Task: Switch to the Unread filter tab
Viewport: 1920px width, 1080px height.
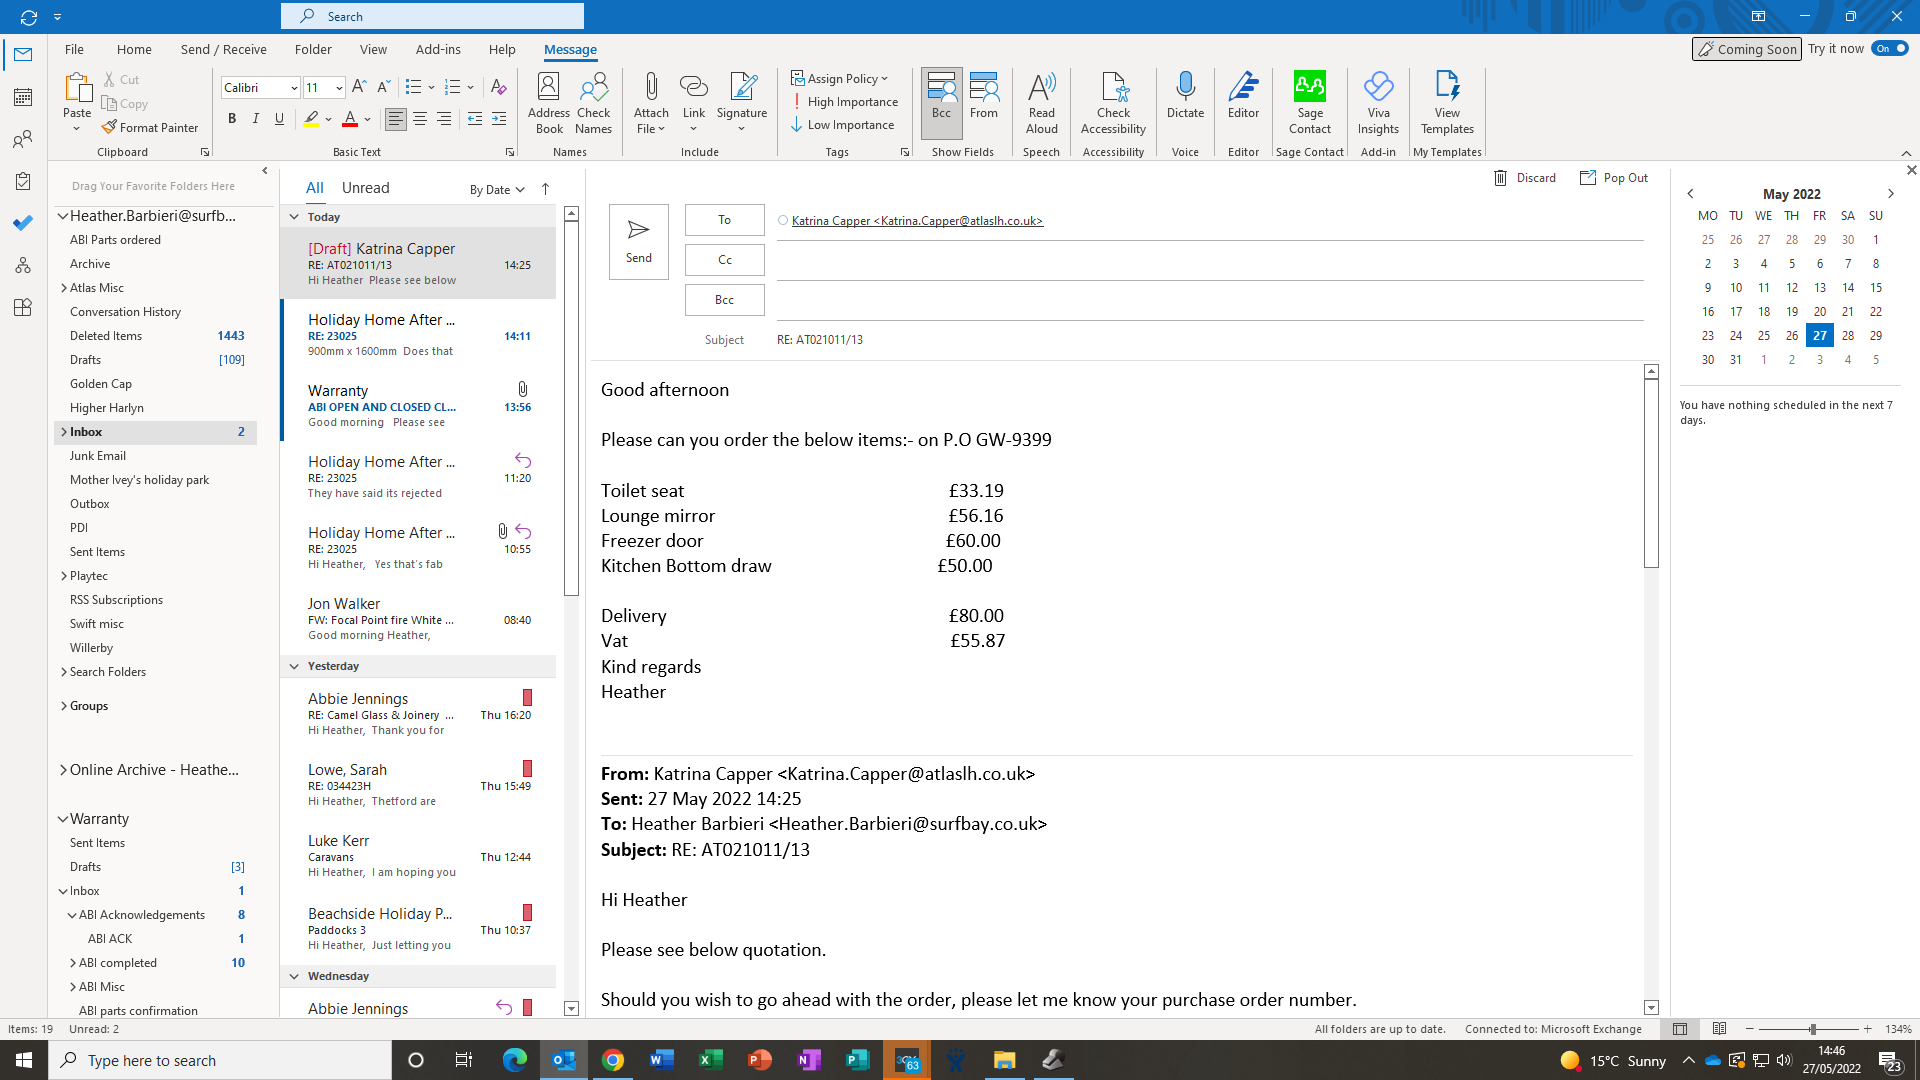Action: point(365,188)
